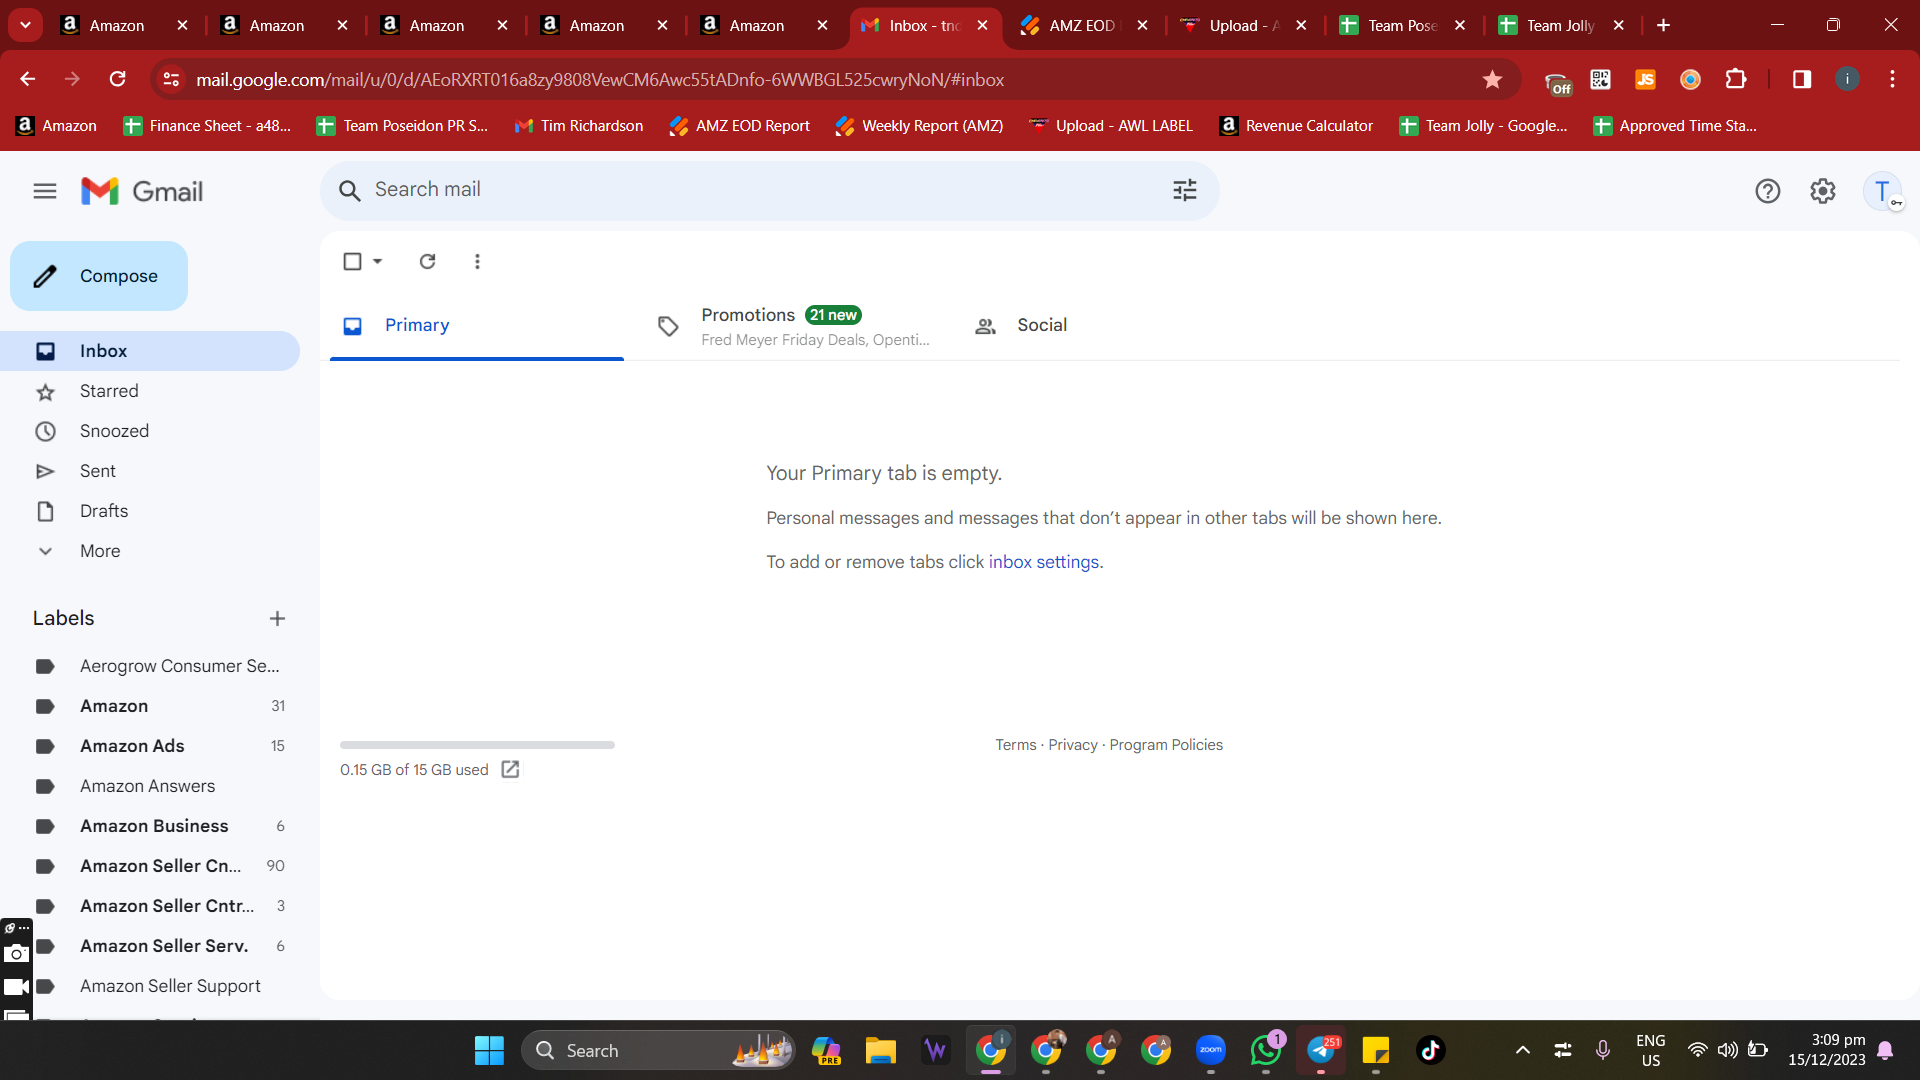Image resolution: width=1920 pixels, height=1080 pixels.
Task: Open the More options three-dot menu above tabs
Action: (477, 261)
